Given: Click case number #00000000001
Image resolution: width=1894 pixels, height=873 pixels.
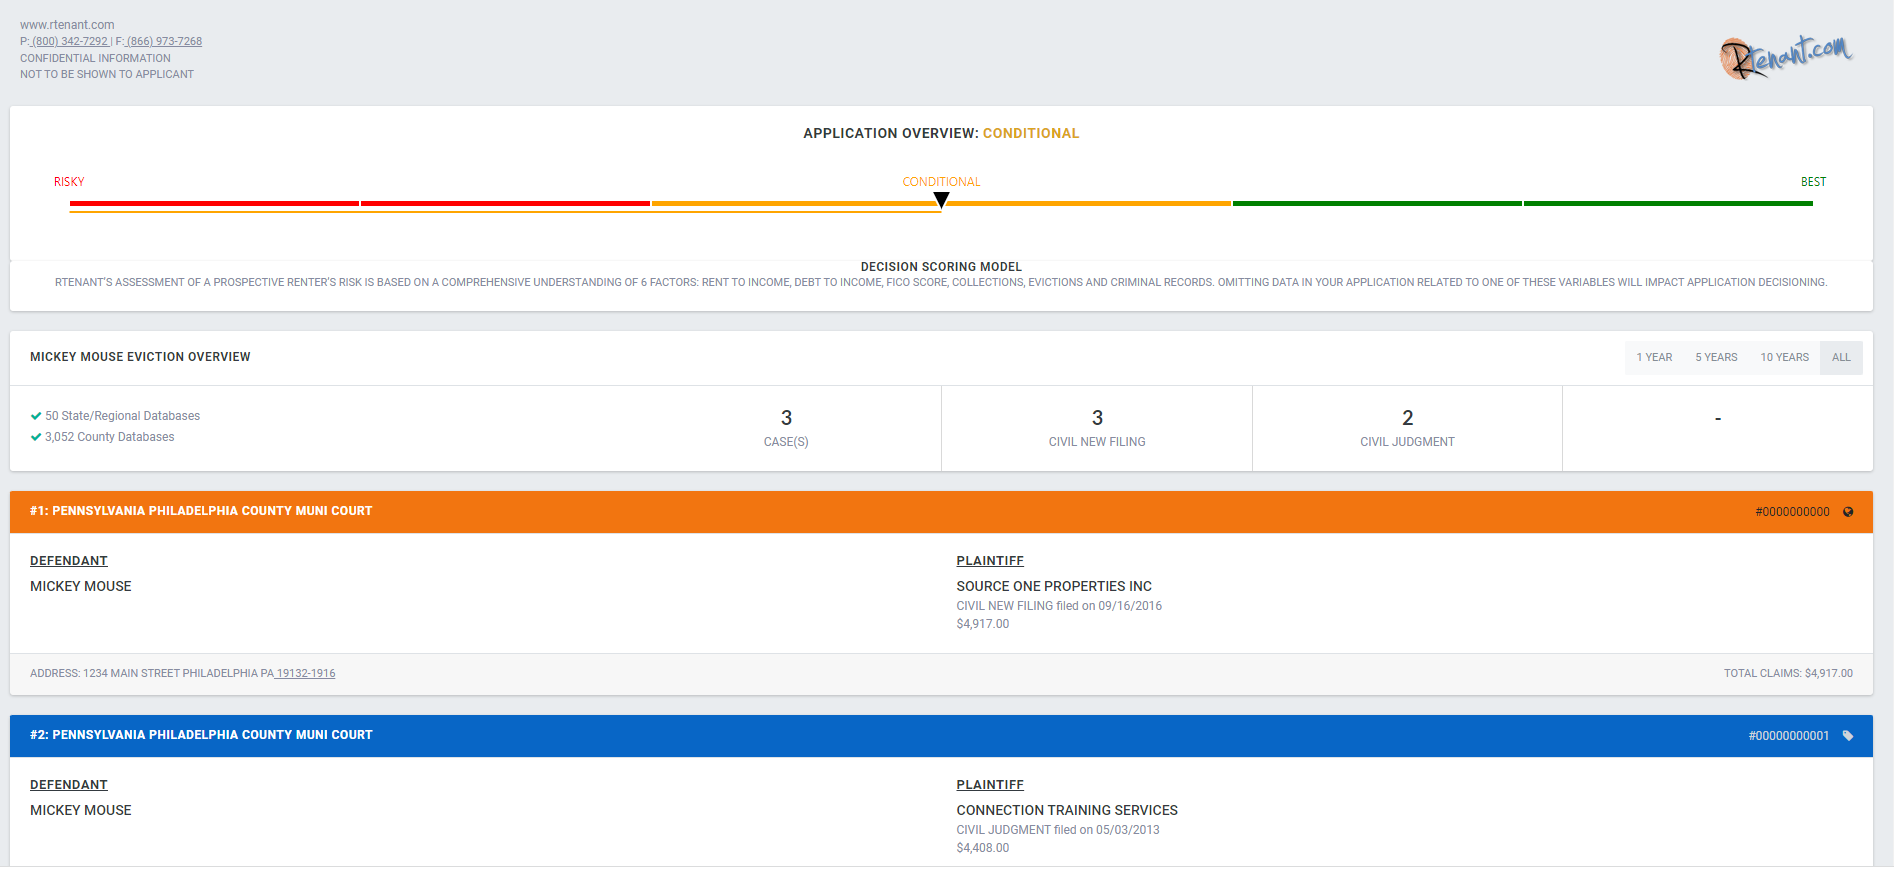Looking at the screenshot, I should (x=1788, y=736).
